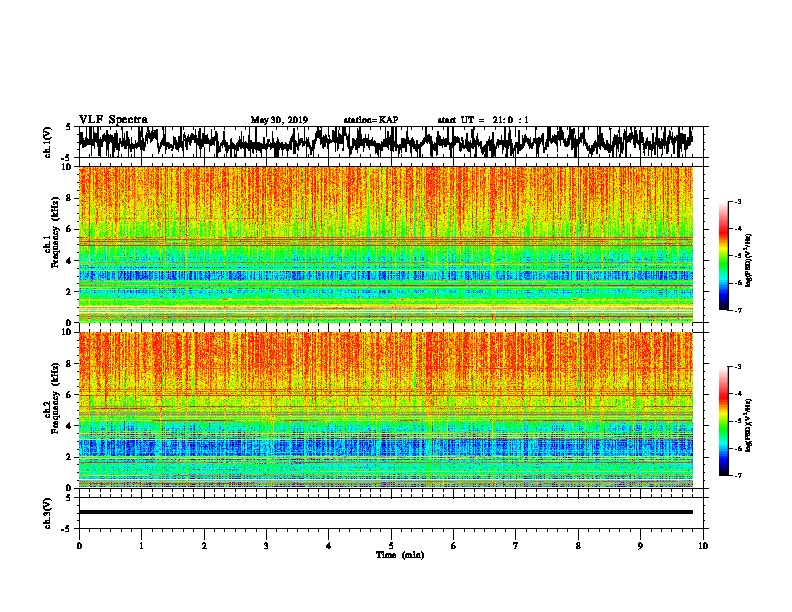The image size is (792, 612).
Task: Click time axis tick label "3"
Action: pyautogui.click(x=266, y=546)
